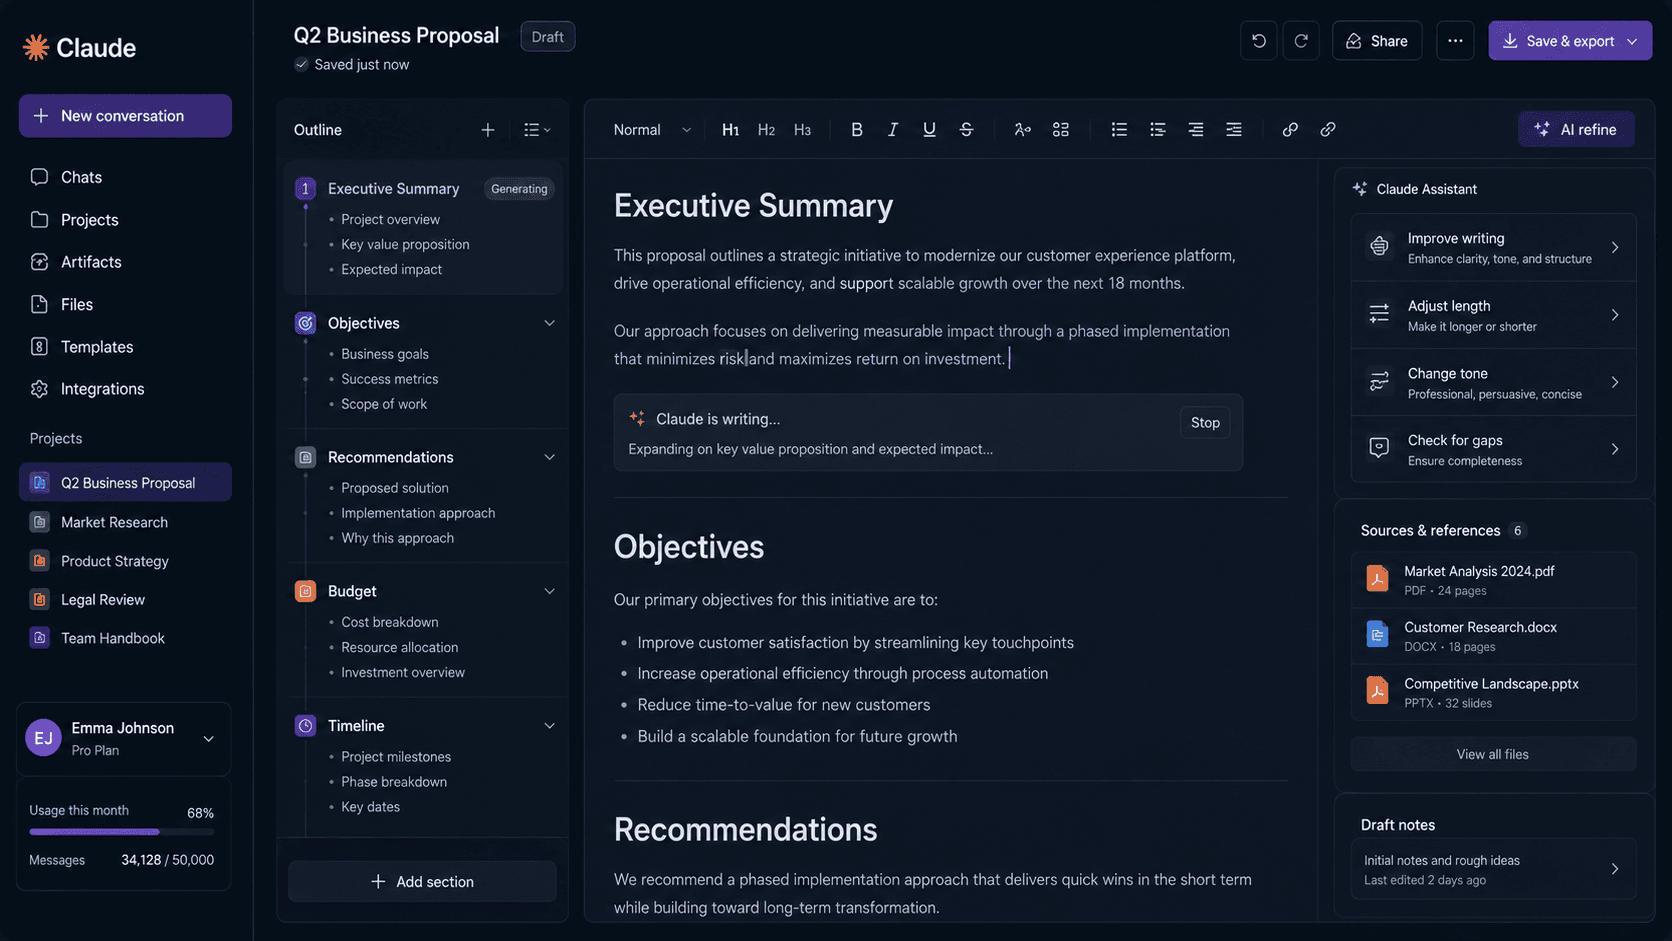
Task: Expand Emma Johnson account menu
Action: (208, 739)
